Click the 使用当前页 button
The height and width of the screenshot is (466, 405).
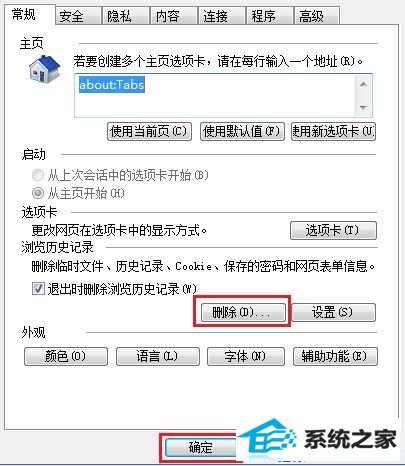(x=149, y=131)
